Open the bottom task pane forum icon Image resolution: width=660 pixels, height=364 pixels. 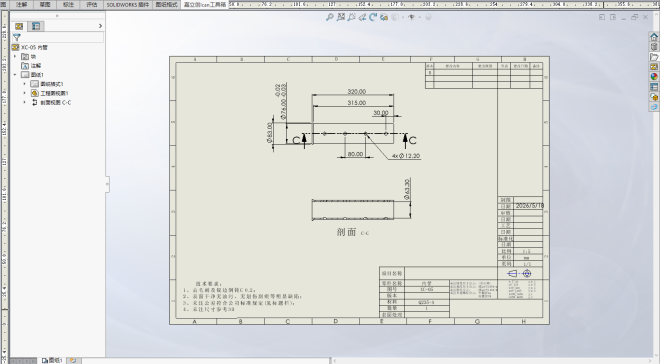[x=654, y=107]
